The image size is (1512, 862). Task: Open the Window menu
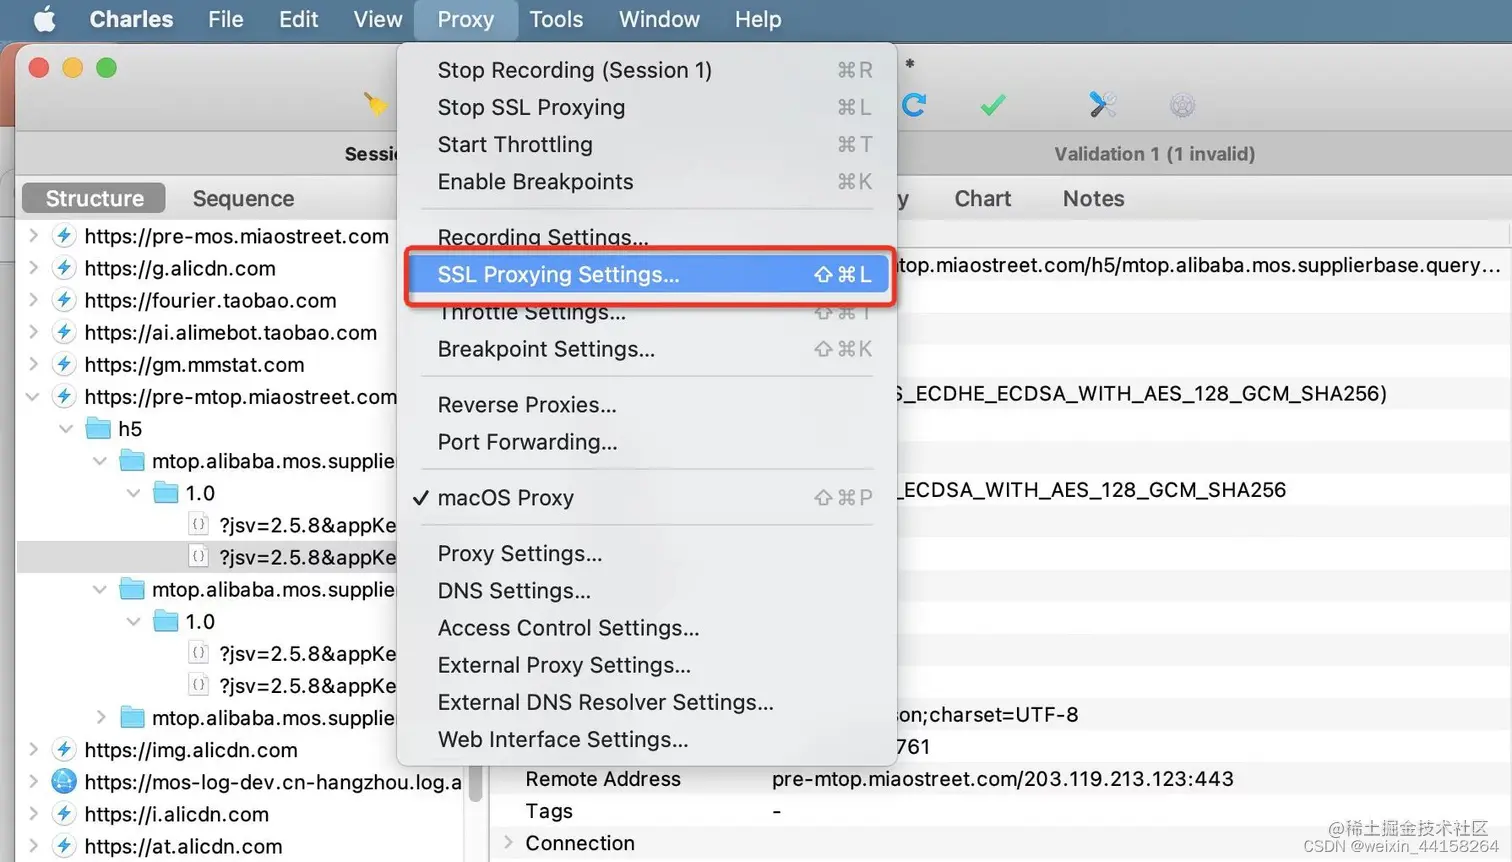point(659,19)
